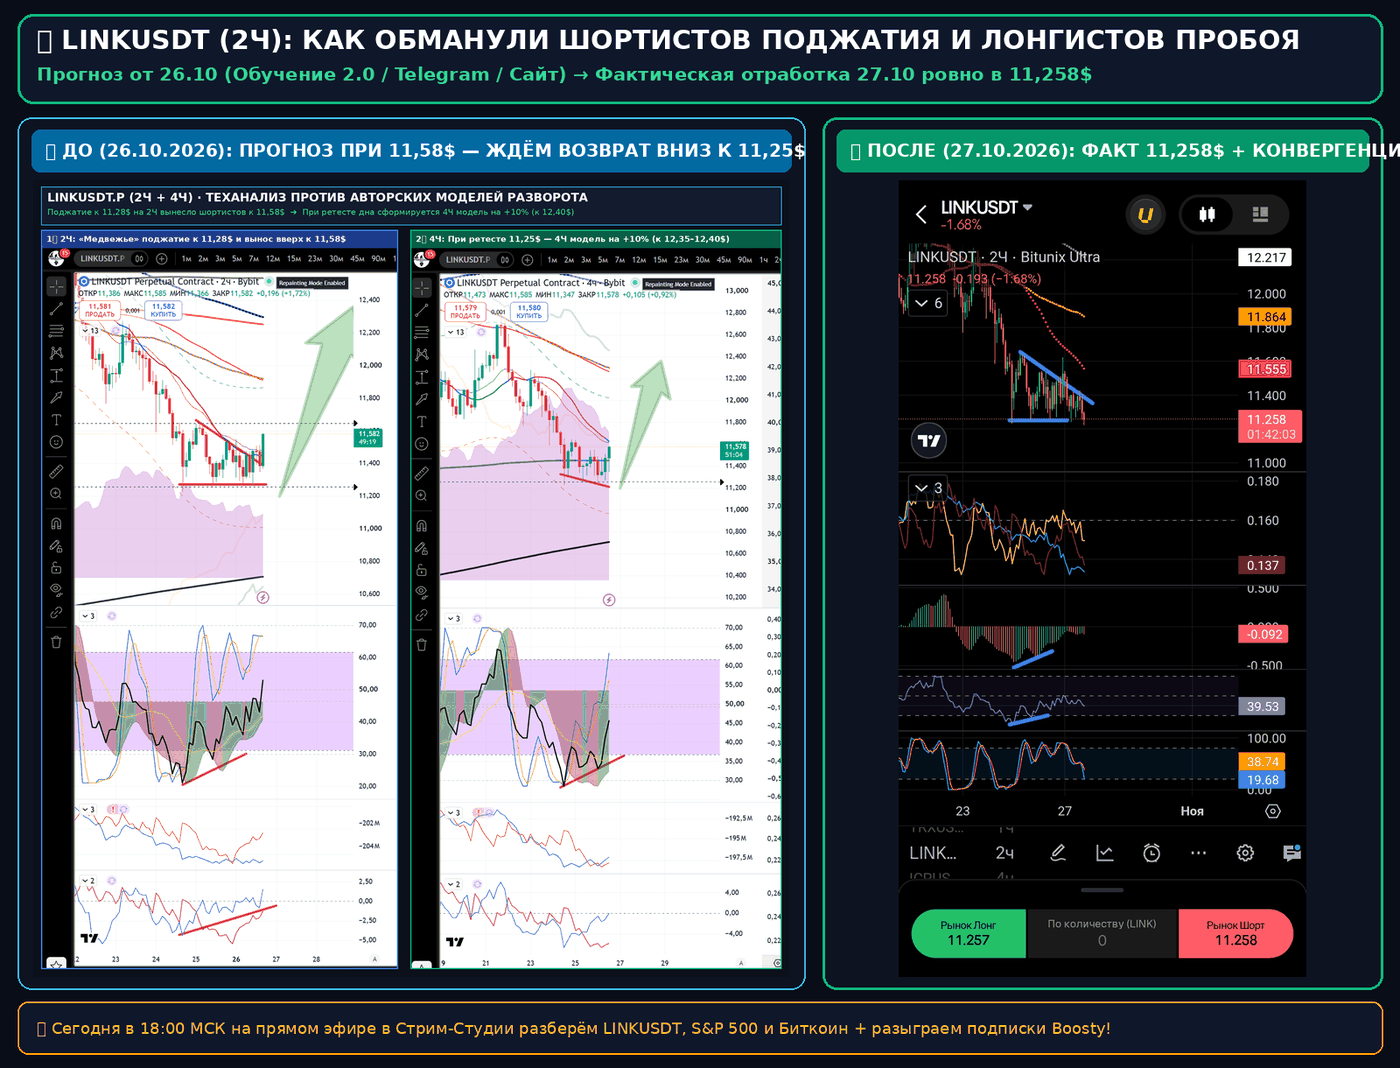
Task: Toggle magnet mode in the 2Ч chart
Action: pyautogui.click(x=56, y=523)
